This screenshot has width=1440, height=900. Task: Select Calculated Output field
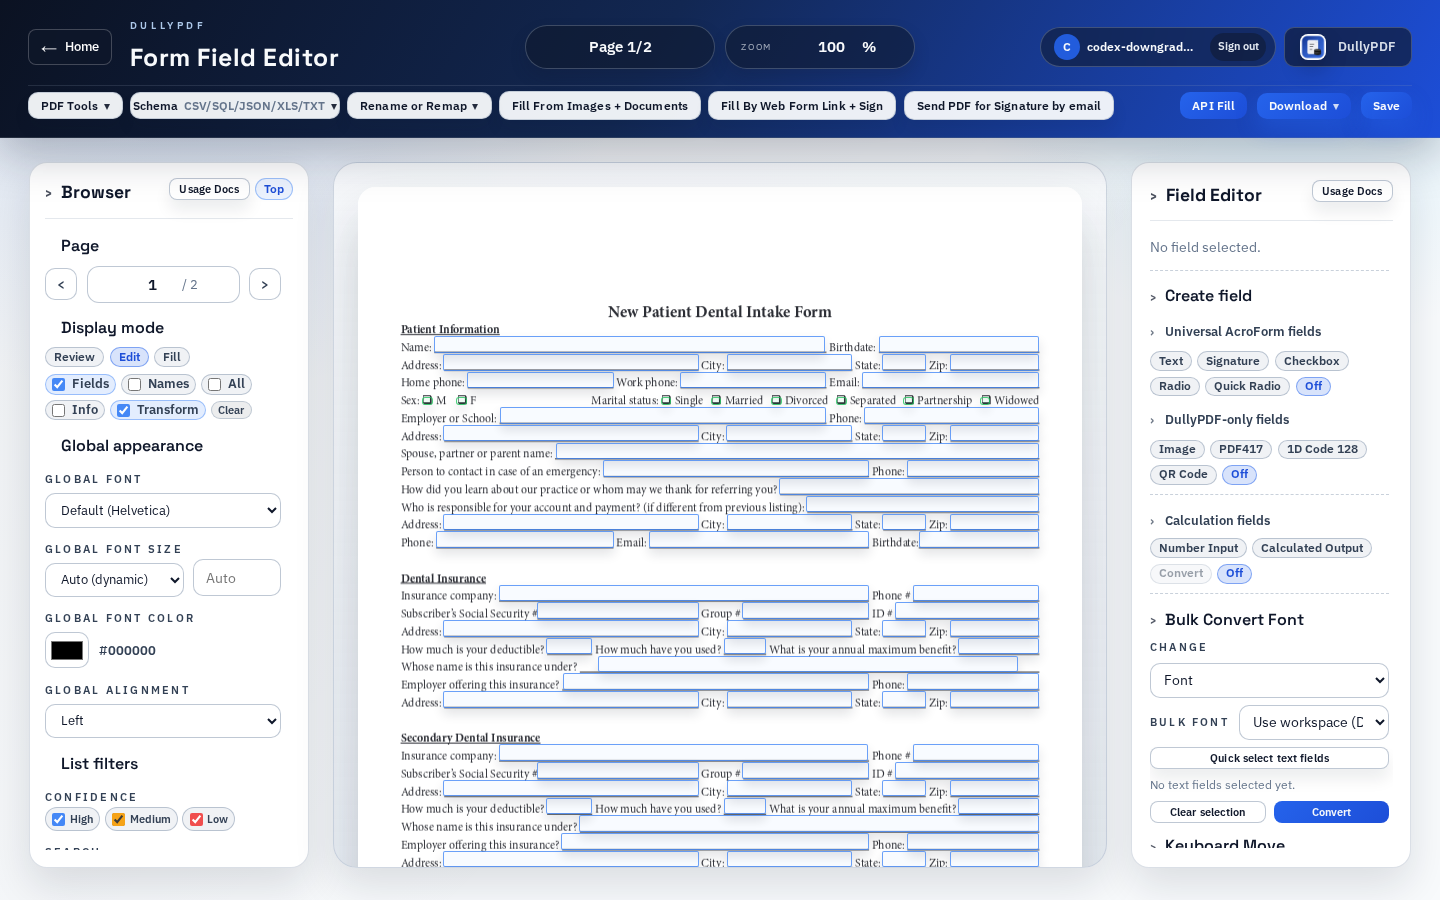[x=1312, y=548]
